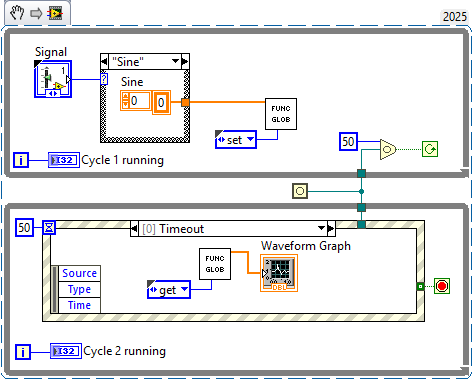The width and height of the screenshot is (473, 380).
Task: Go to previous event case before Timeout
Action: (x=134, y=229)
